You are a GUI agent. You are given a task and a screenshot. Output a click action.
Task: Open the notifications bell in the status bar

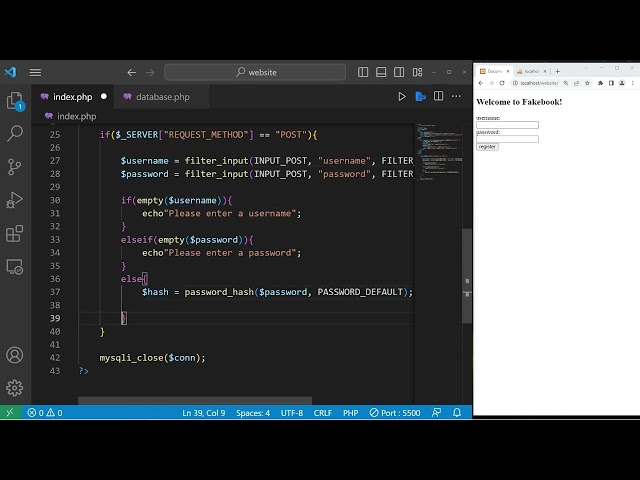[457, 413]
